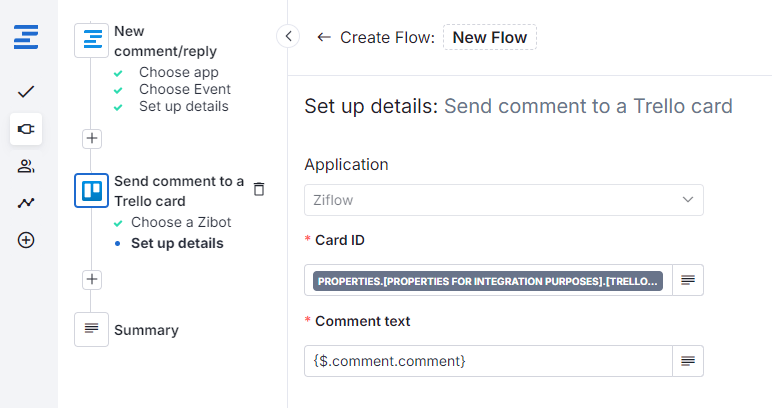Open variable picker for Card ID
The width and height of the screenshot is (772, 408).
(688, 280)
